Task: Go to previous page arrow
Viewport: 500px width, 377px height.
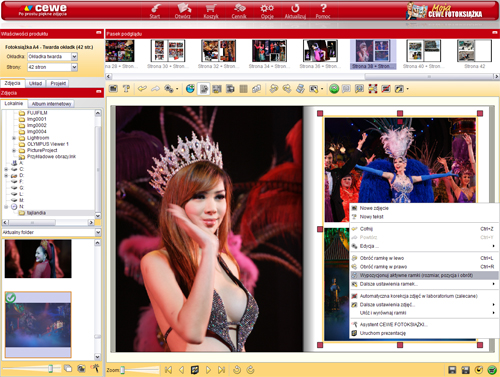Action: pyautogui.click(x=182, y=370)
